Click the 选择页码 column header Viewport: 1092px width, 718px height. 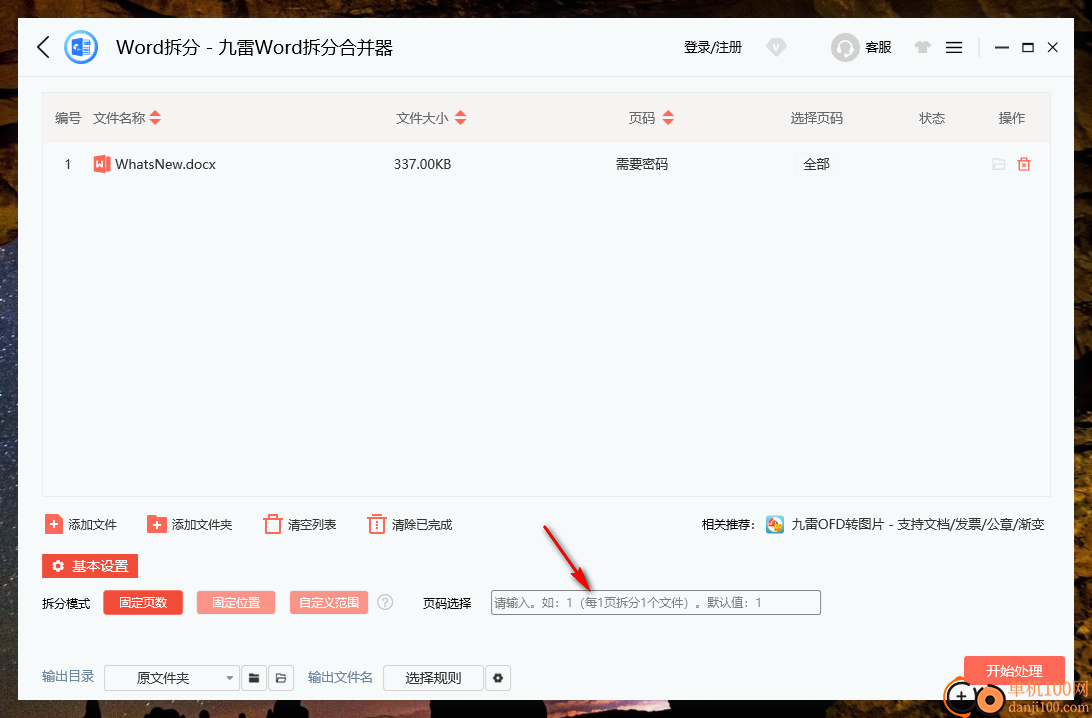point(816,118)
